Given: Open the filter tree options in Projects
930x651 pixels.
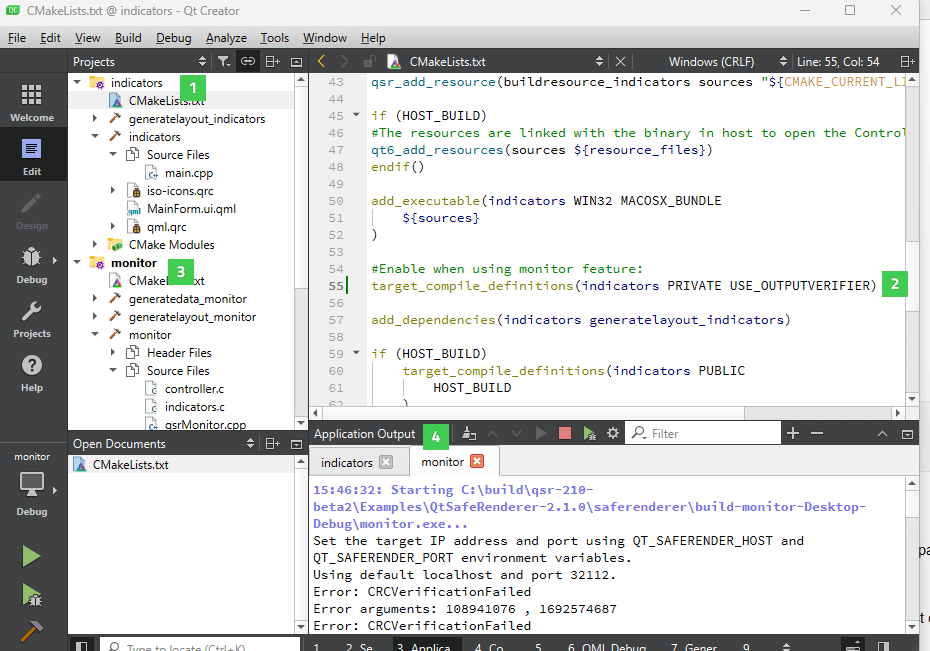Looking at the screenshot, I should coord(223,62).
